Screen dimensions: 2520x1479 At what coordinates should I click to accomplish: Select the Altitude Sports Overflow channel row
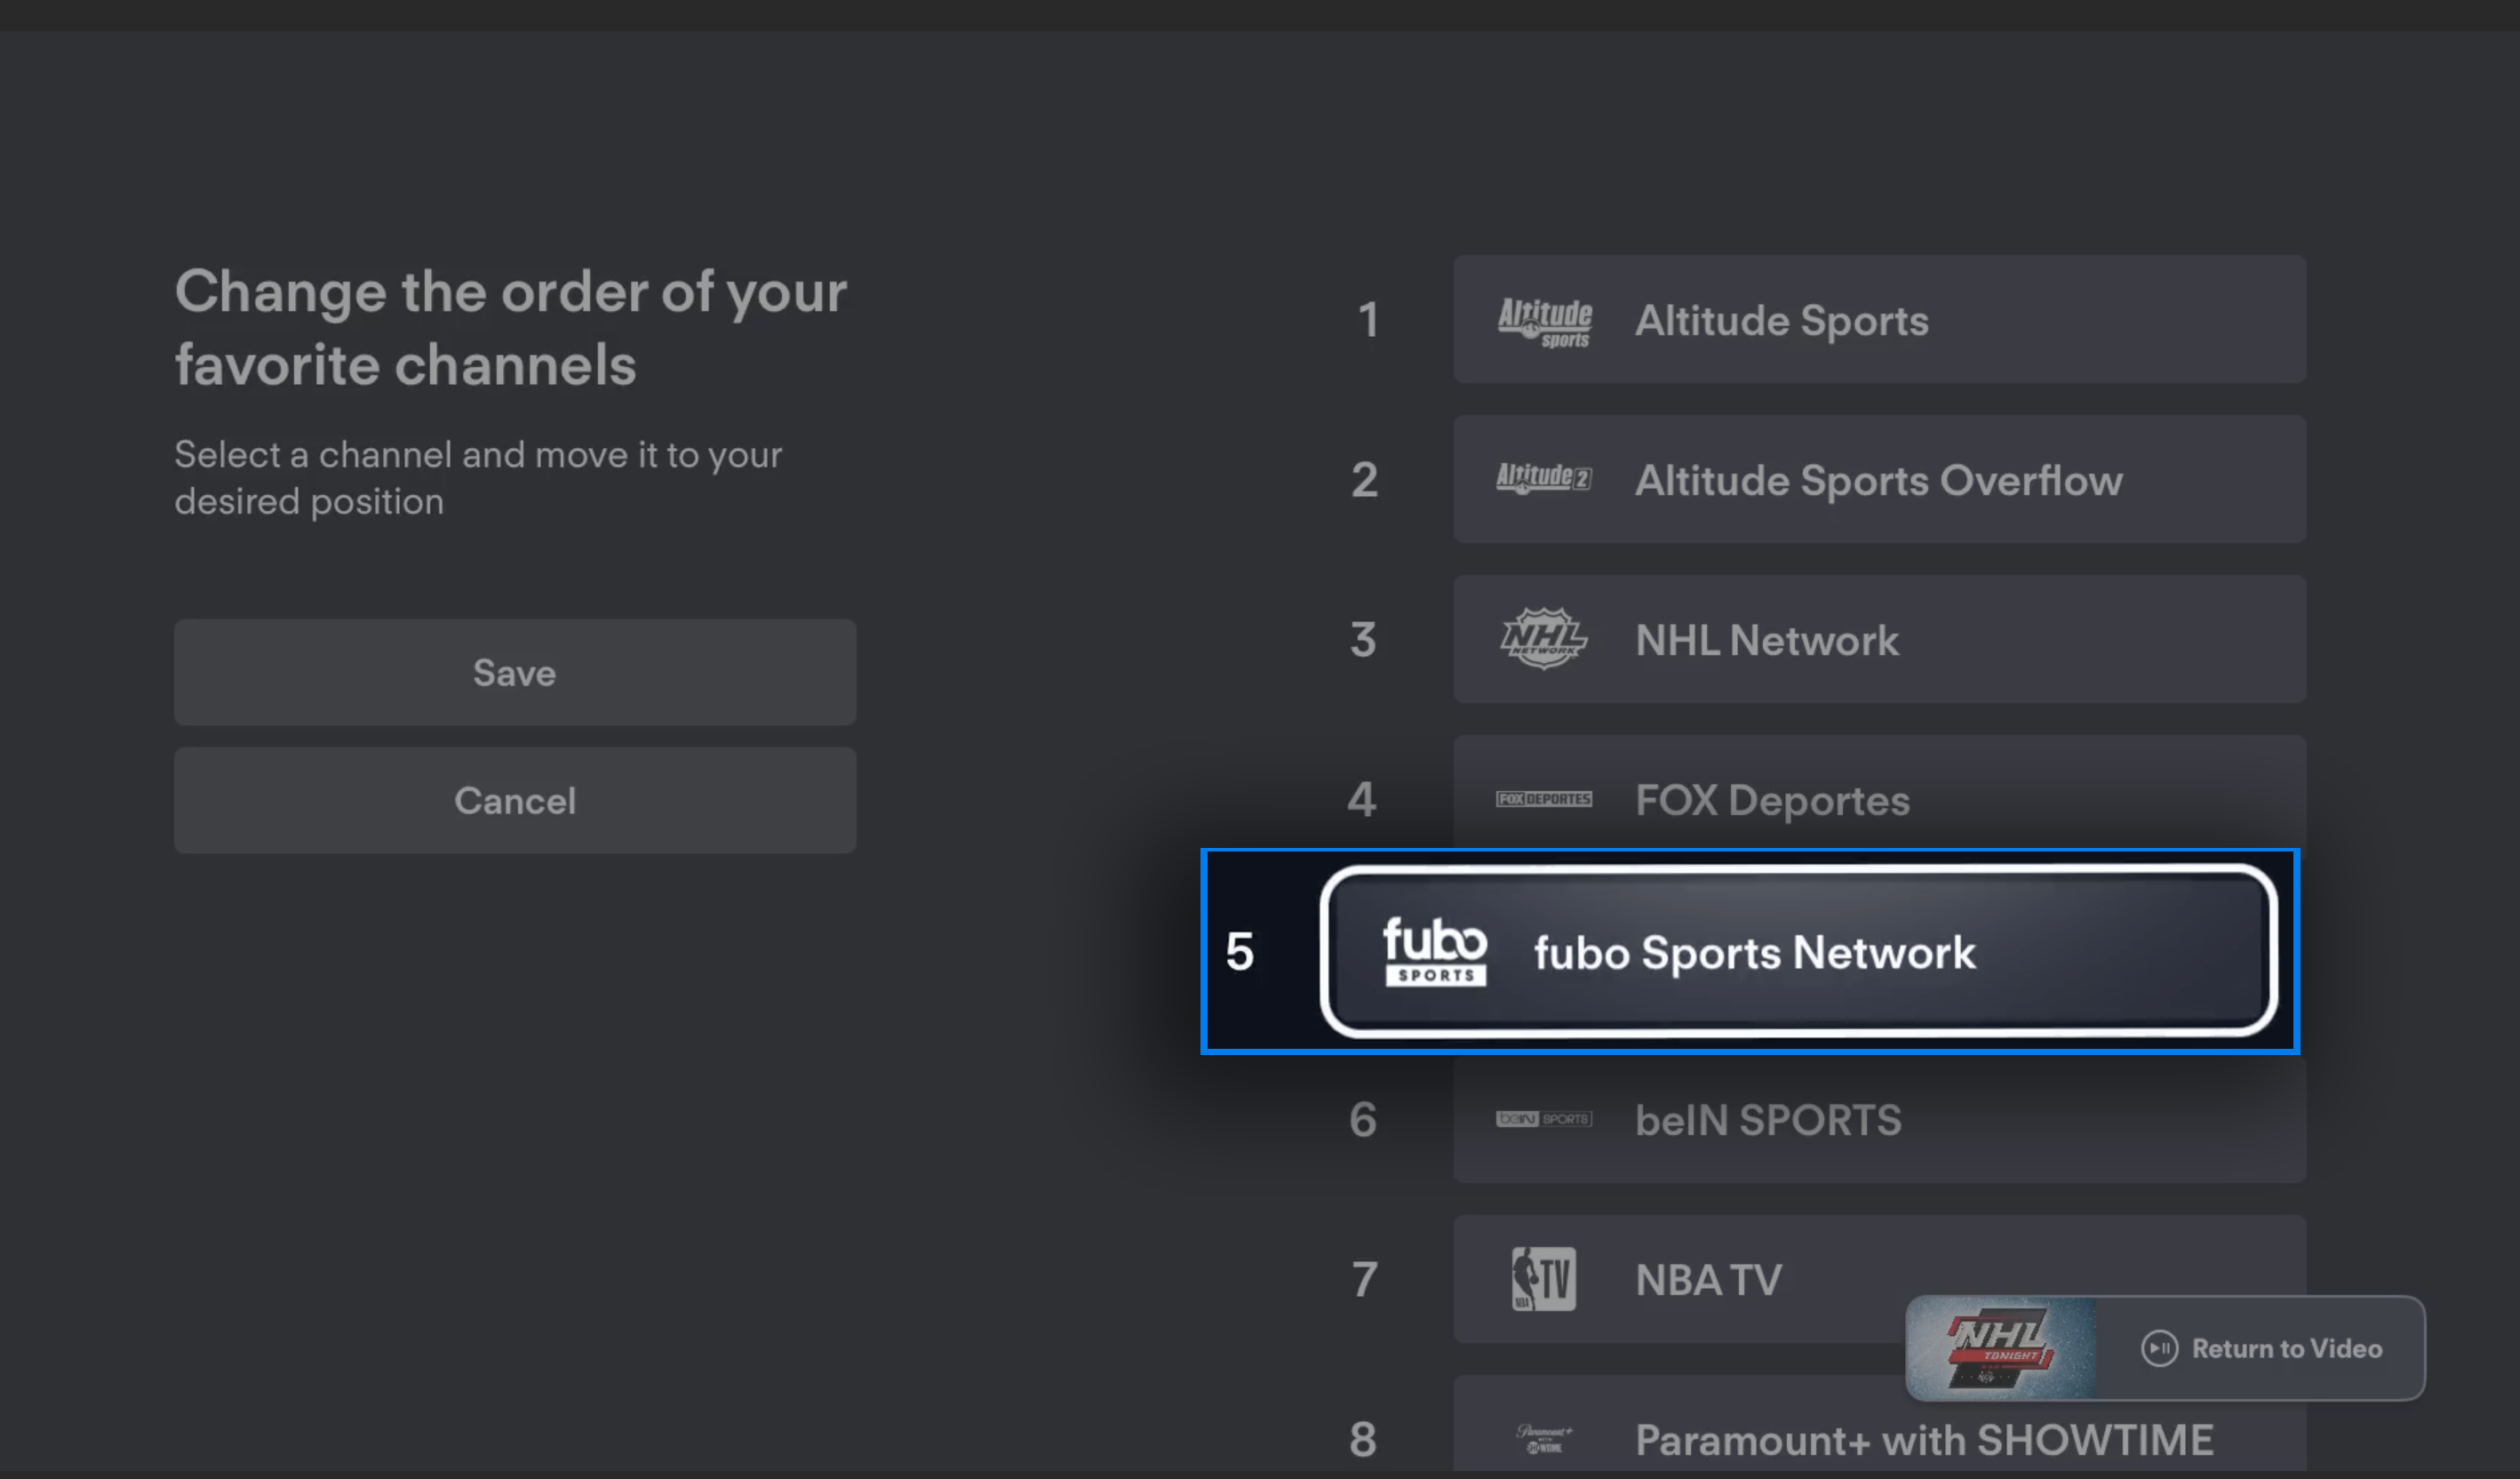coord(1879,479)
